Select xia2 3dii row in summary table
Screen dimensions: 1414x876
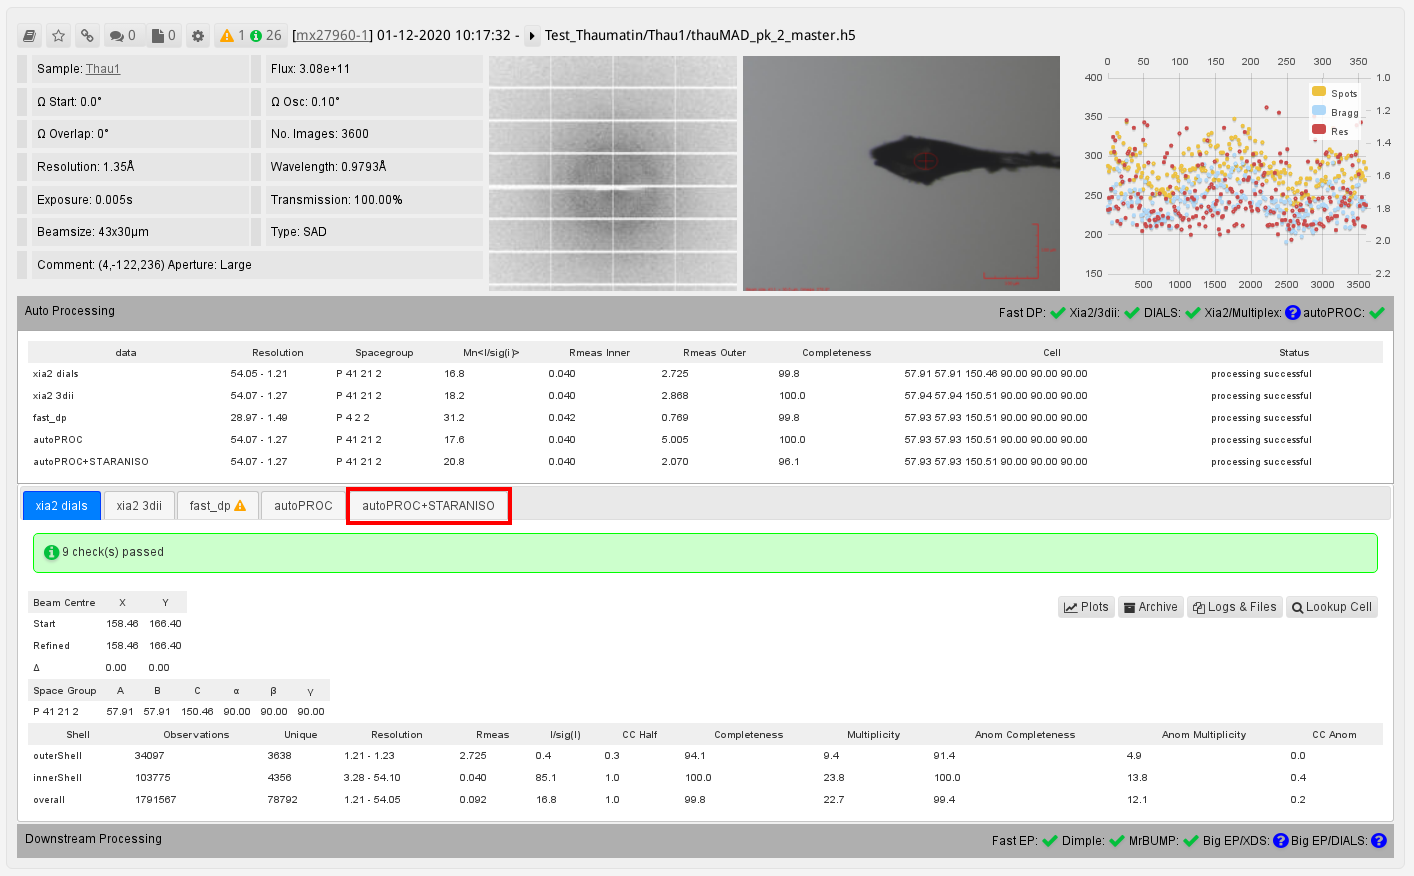pyautogui.click(x=705, y=396)
